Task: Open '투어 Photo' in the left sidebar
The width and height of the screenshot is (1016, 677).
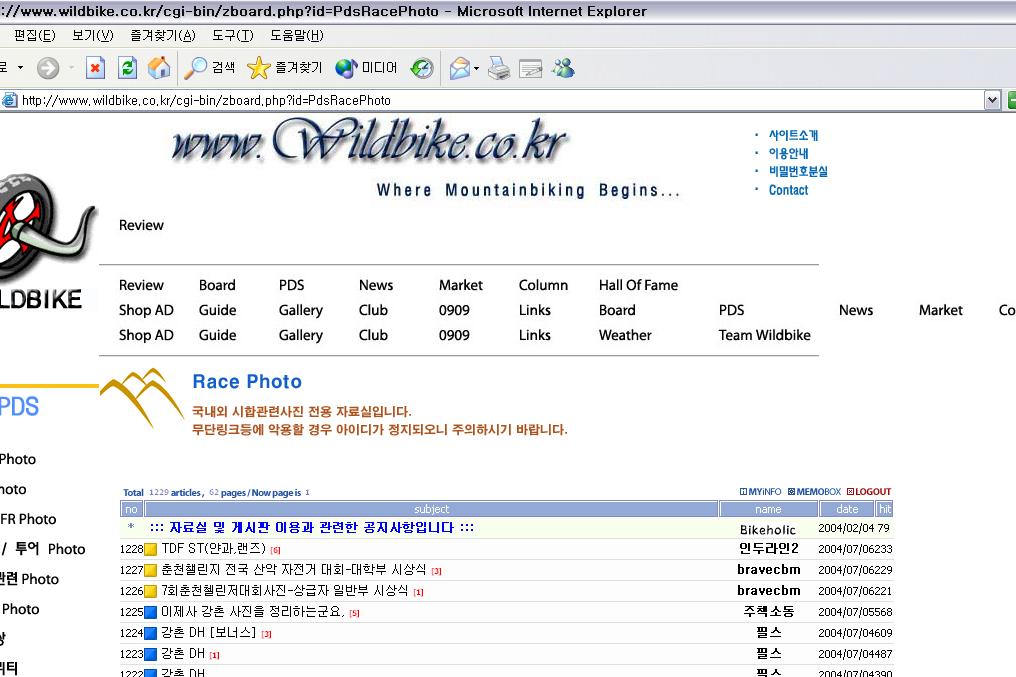Action: (x=50, y=549)
